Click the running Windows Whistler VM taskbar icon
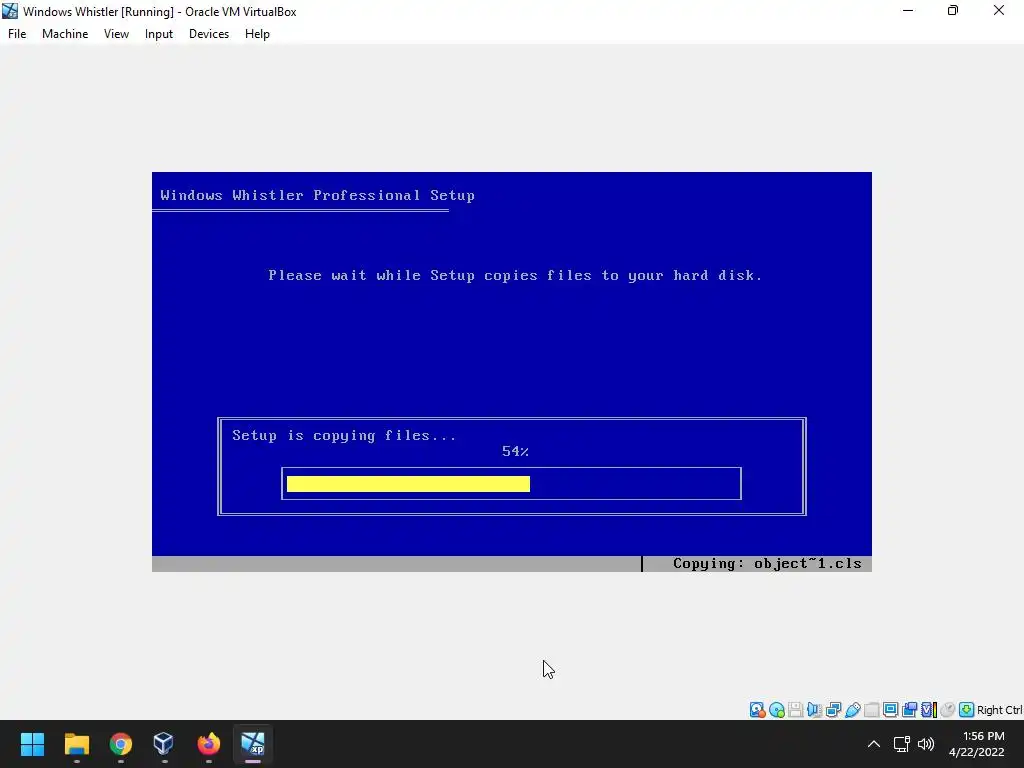The image size is (1024, 768). (x=253, y=744)
